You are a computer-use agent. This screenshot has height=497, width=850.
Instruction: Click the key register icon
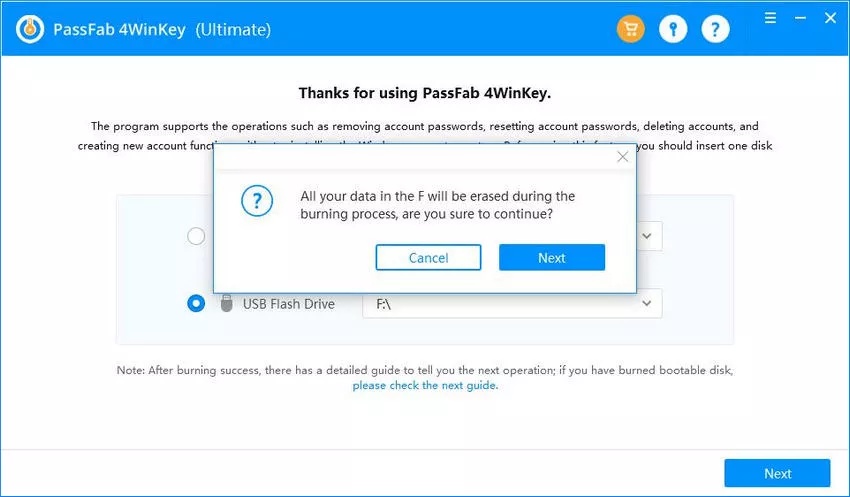click(x=673, y=29)
